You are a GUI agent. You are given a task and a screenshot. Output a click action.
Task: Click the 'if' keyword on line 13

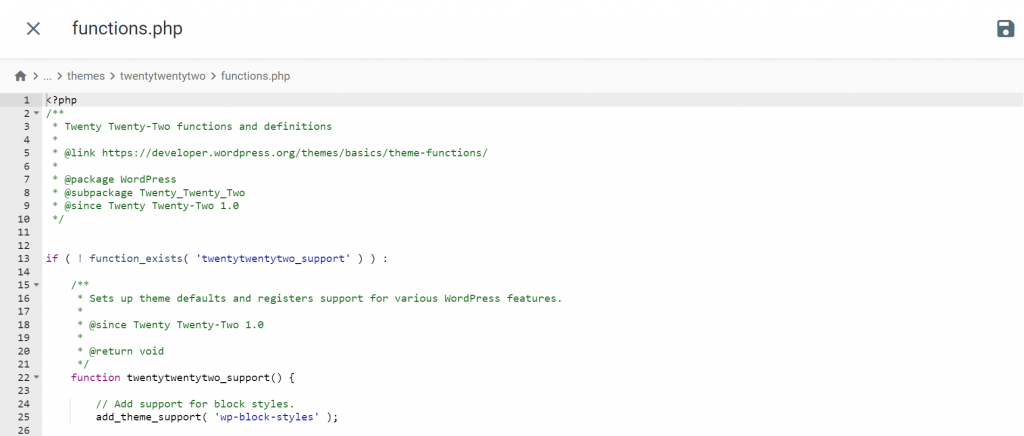52,258
